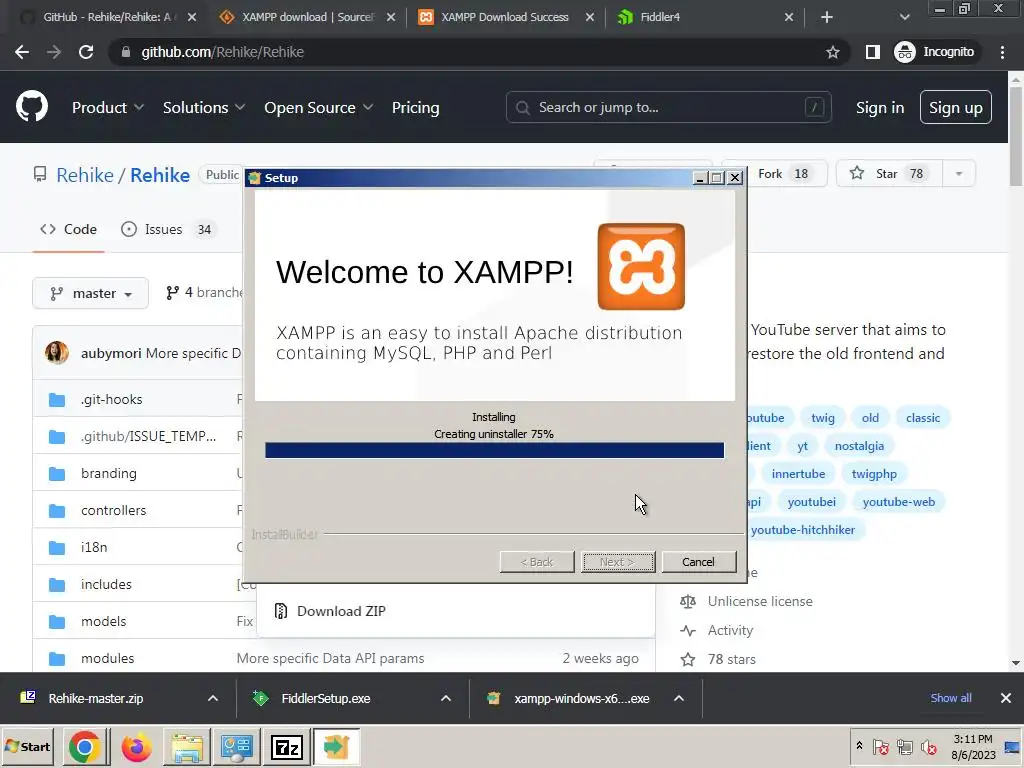The width and height of the screenshot is (1024, 768).
Task: Expand Product menu on GitHub
Action: tap(108, 108)
